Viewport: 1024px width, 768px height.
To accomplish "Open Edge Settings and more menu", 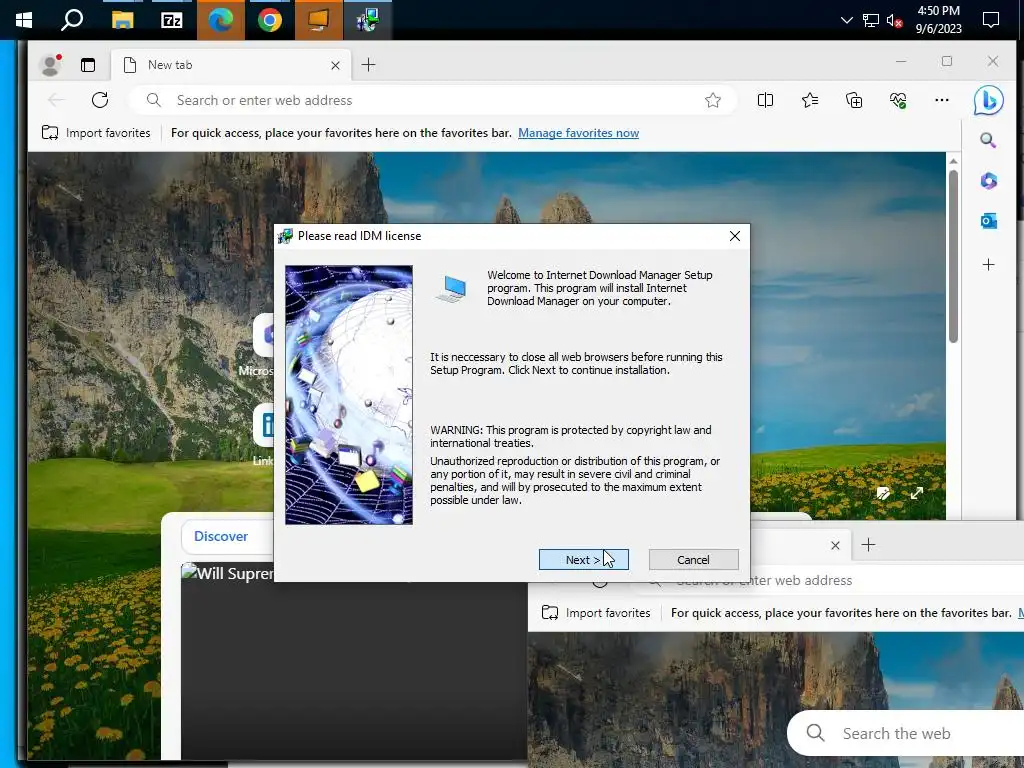I will pos(942,100).
